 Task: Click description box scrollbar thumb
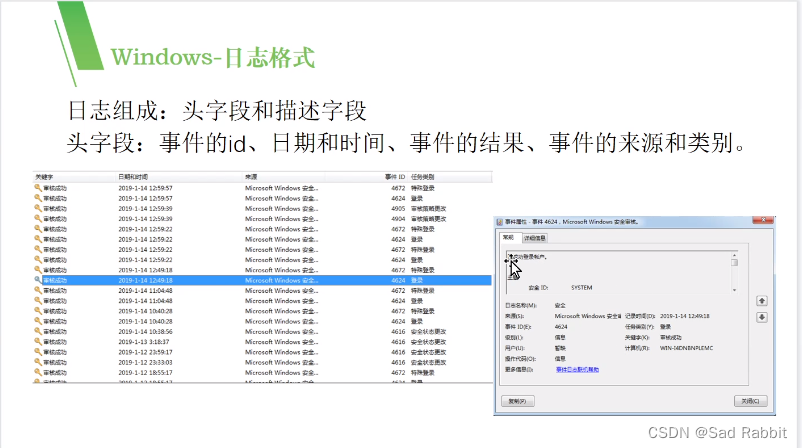pyautogui.click(x=734, y=263)
